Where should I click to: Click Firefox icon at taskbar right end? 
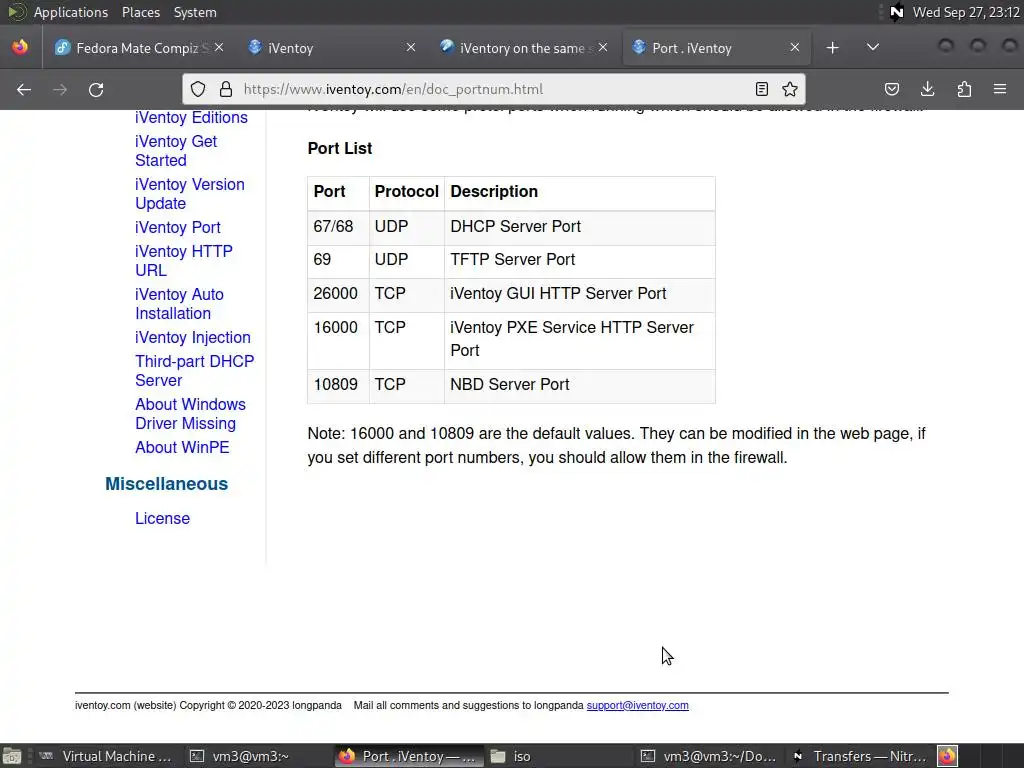click(x=948, y=756)
